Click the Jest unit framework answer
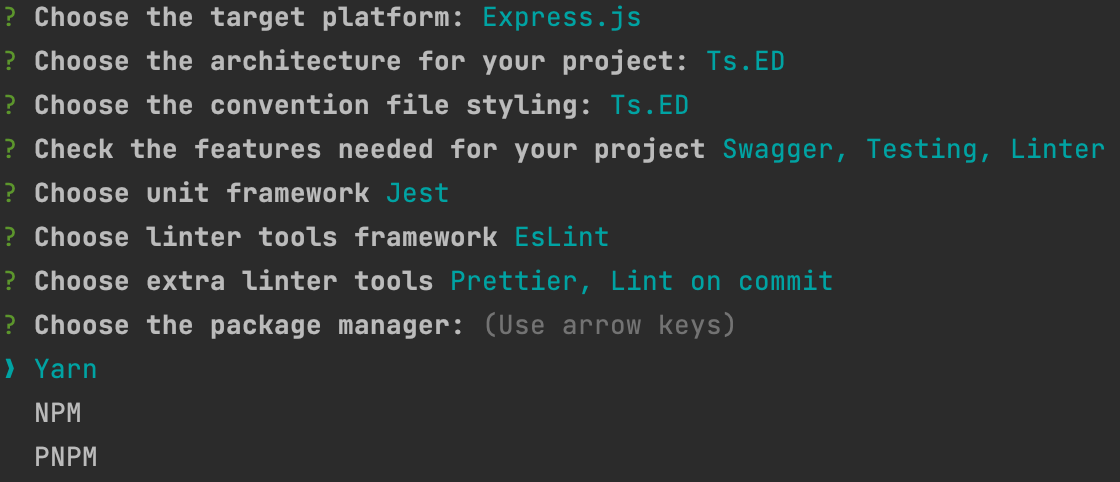The height and width of the screenshot is (482, 1120). pos(418,194)
